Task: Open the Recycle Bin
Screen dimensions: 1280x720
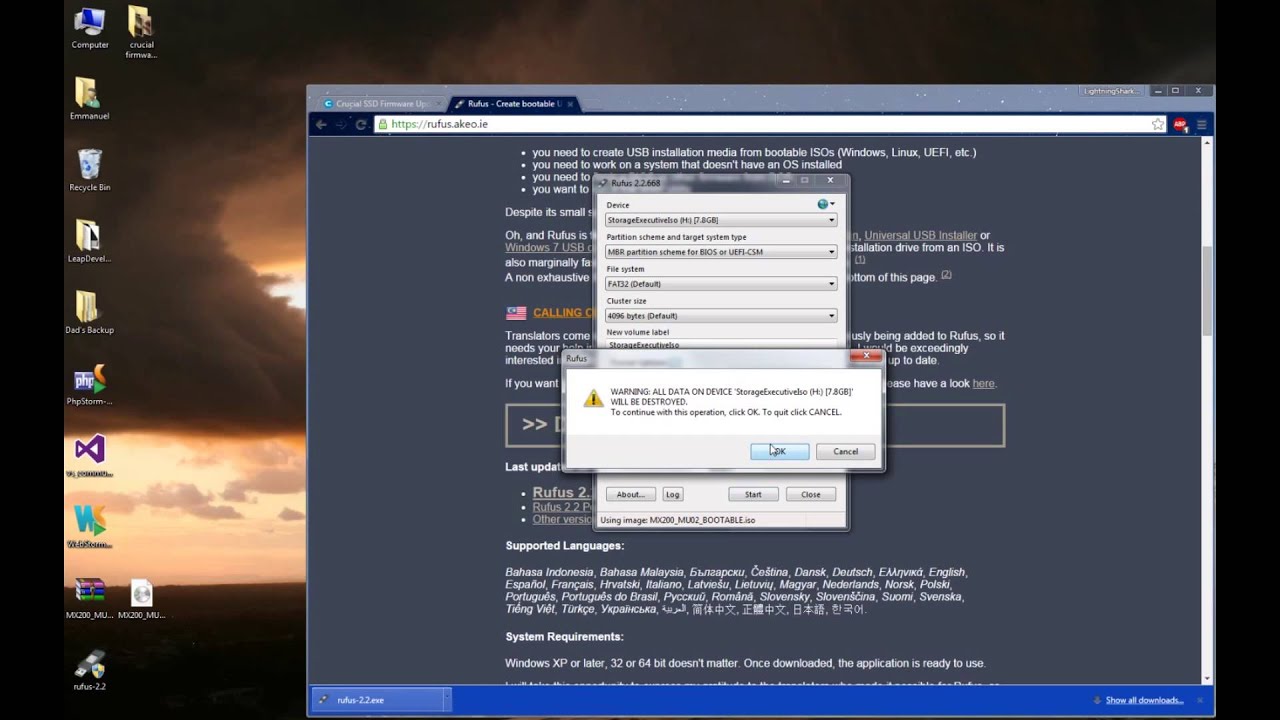Action: tap(90, 170)
